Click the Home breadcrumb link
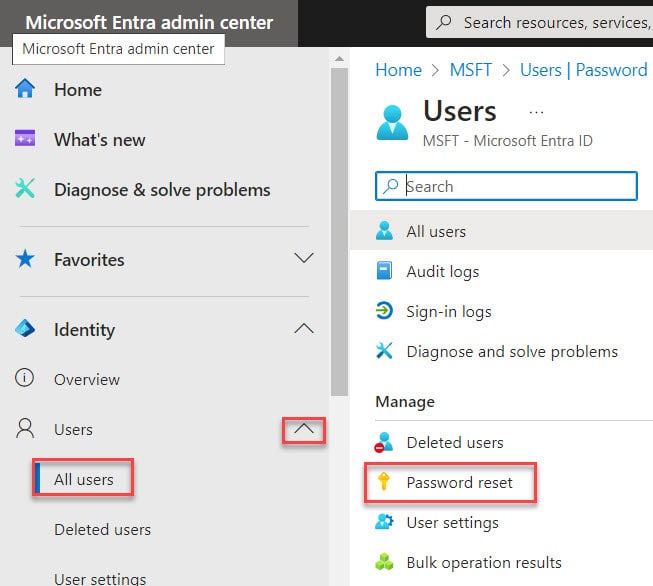The image size is (653, 586). click(399, 70)
